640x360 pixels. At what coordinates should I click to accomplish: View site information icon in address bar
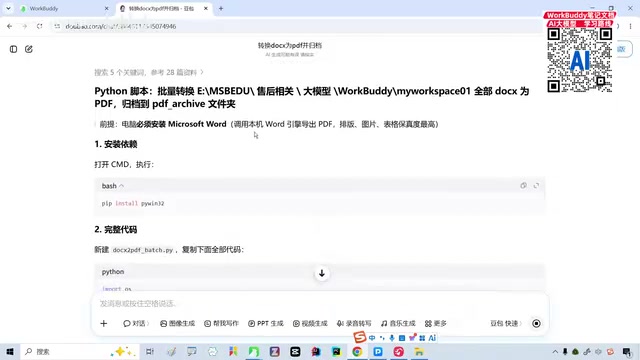[57, 26]
